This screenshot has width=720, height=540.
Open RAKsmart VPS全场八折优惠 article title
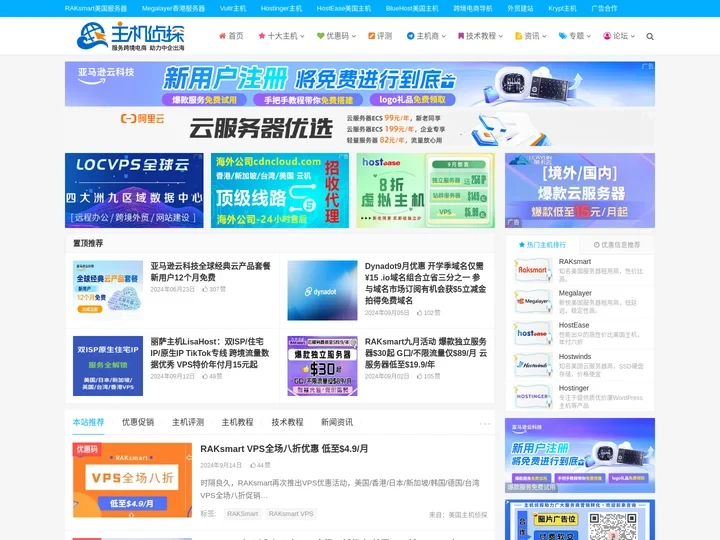(284, 449)
